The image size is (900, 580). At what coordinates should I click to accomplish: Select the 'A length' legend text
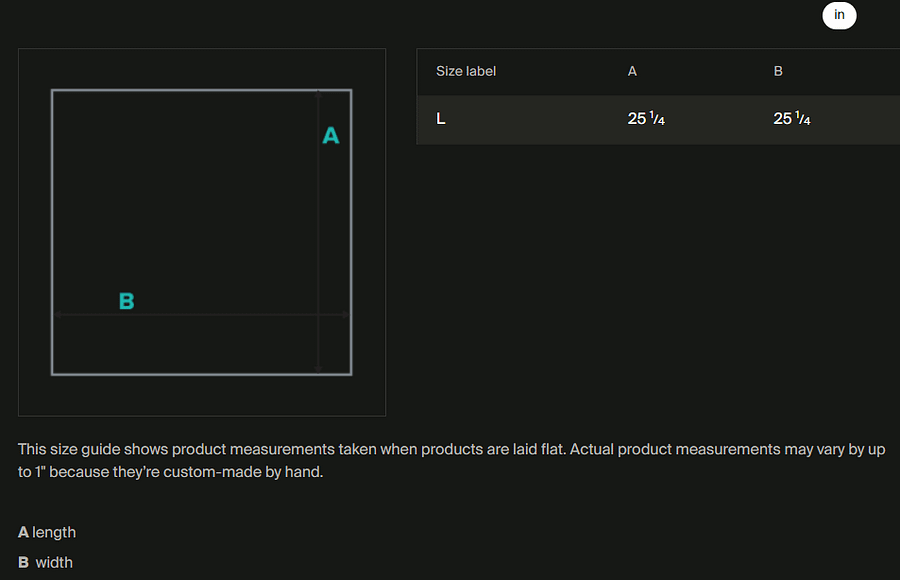point(46,532)
